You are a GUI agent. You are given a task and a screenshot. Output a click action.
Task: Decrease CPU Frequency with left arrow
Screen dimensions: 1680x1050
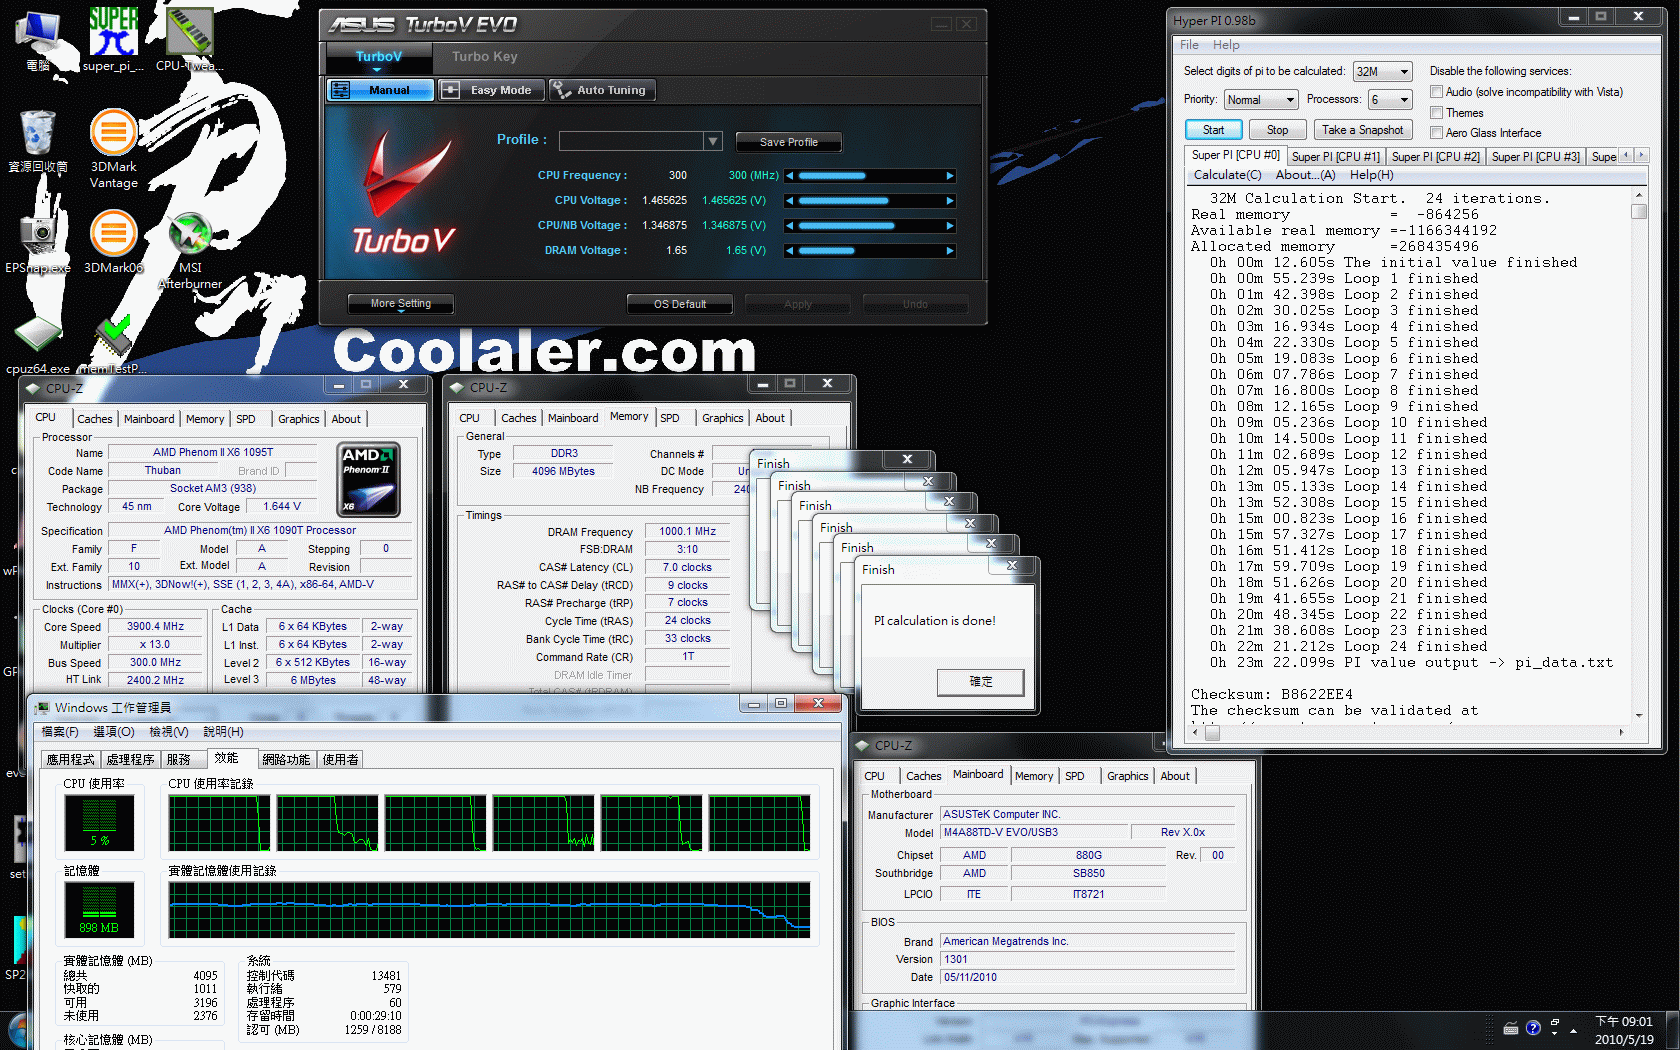point(790,176)
